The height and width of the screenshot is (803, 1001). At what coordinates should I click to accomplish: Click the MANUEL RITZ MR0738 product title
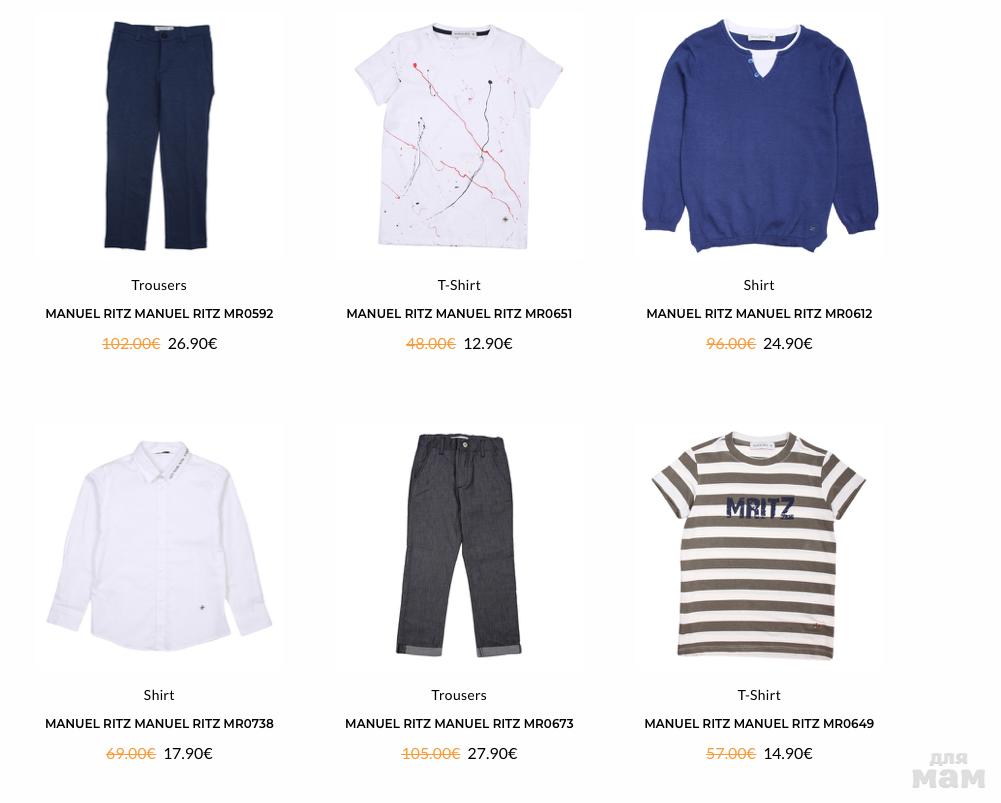(159, 723)
